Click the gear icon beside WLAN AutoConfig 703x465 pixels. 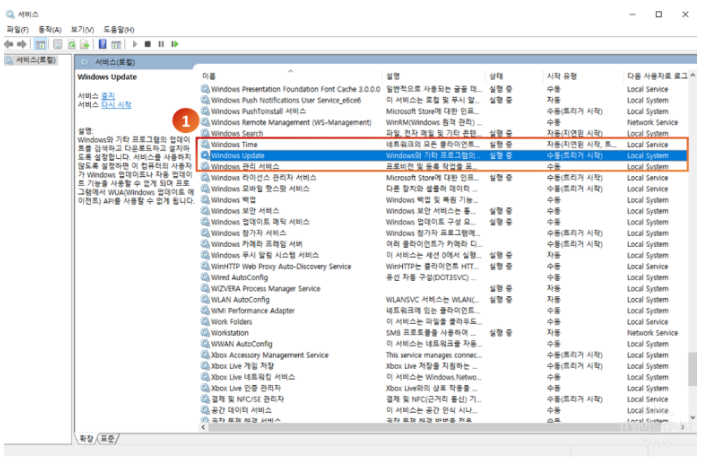pos(205,299)
